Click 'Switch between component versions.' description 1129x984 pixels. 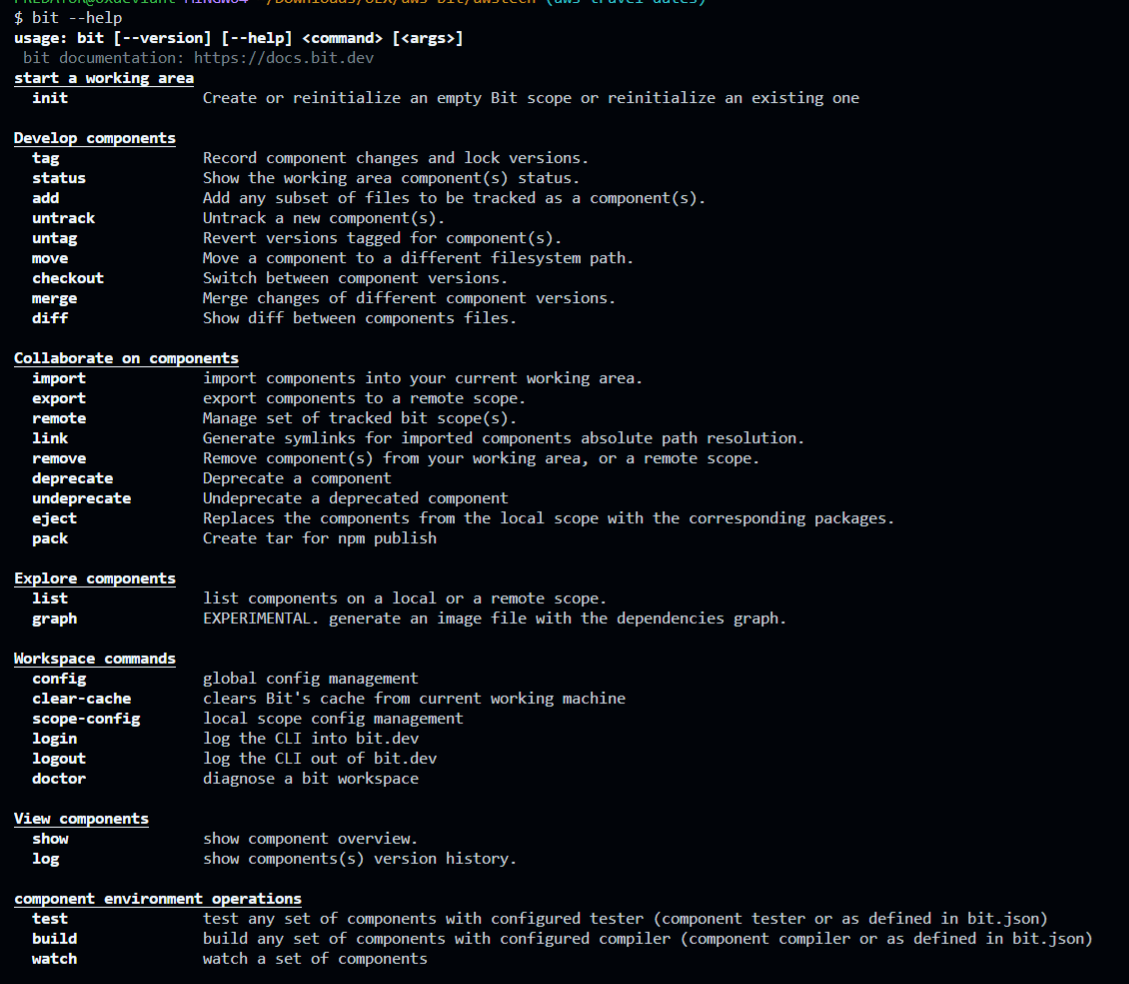pos(355,278)
